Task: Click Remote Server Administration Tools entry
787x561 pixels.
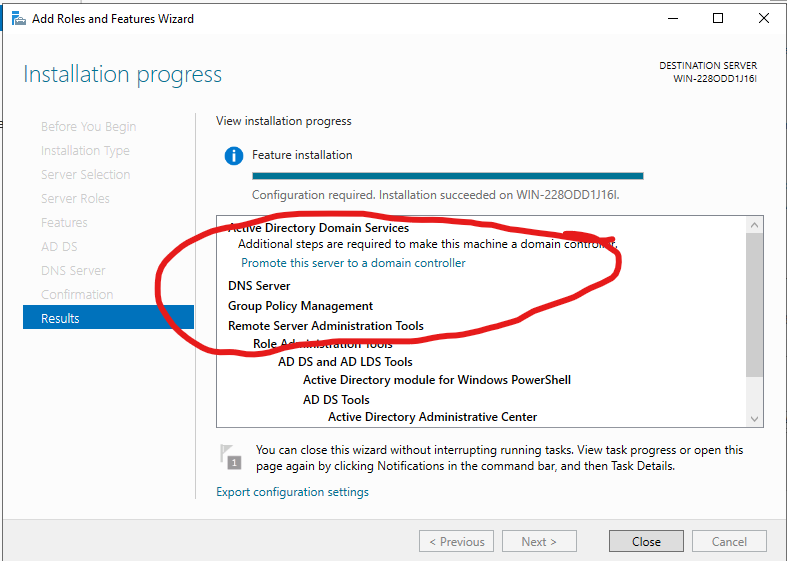Action: (x=326, y=326)
